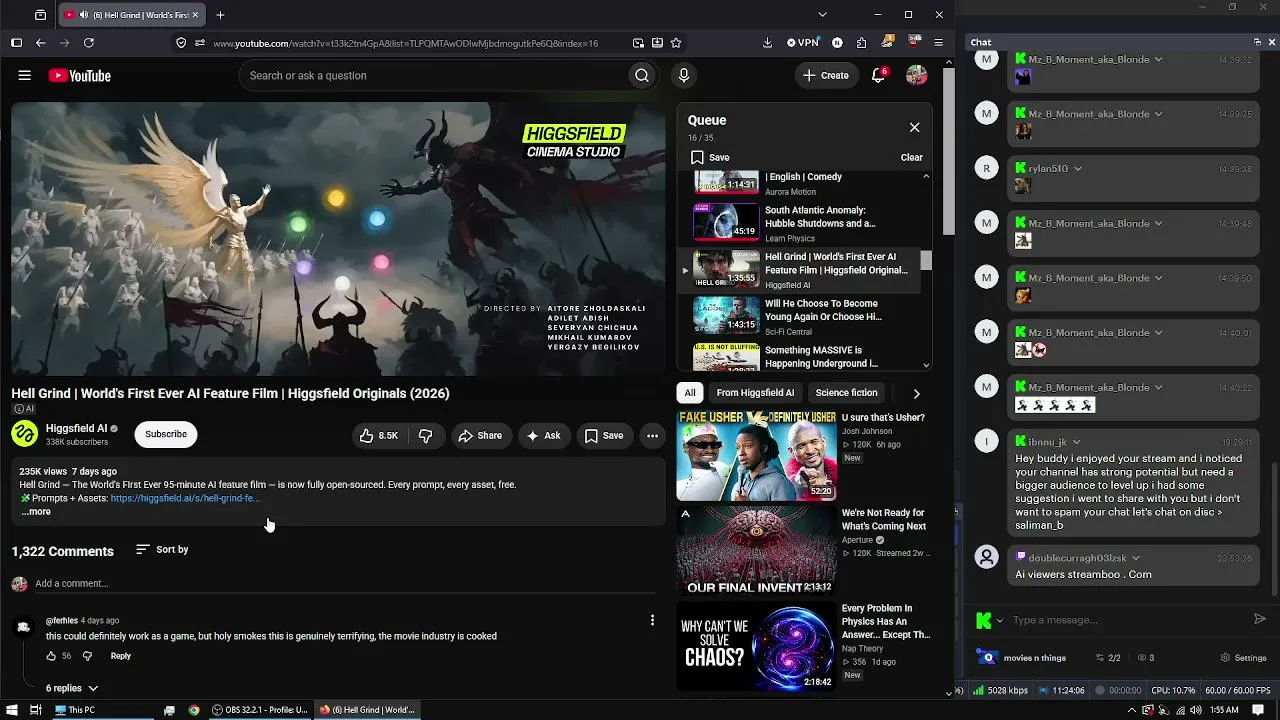Open the YouTube guide hamburger menu
The width and height of the screenshot is (1280, 720).
(25, 75)
